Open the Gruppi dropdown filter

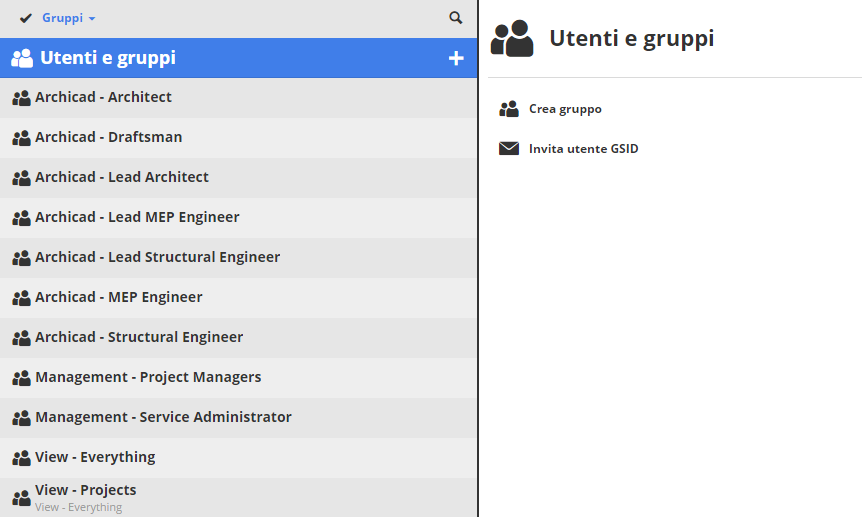pos(62,18)
